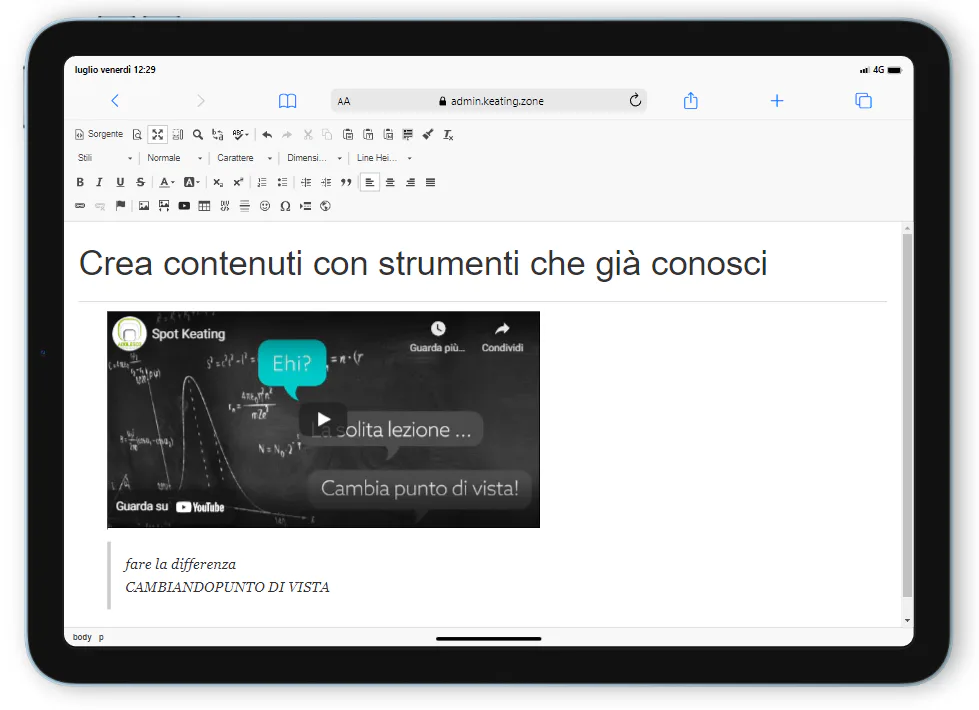Select the body element in path bar
The height and width of the screenshot is (710, 979).
[82, 637]
